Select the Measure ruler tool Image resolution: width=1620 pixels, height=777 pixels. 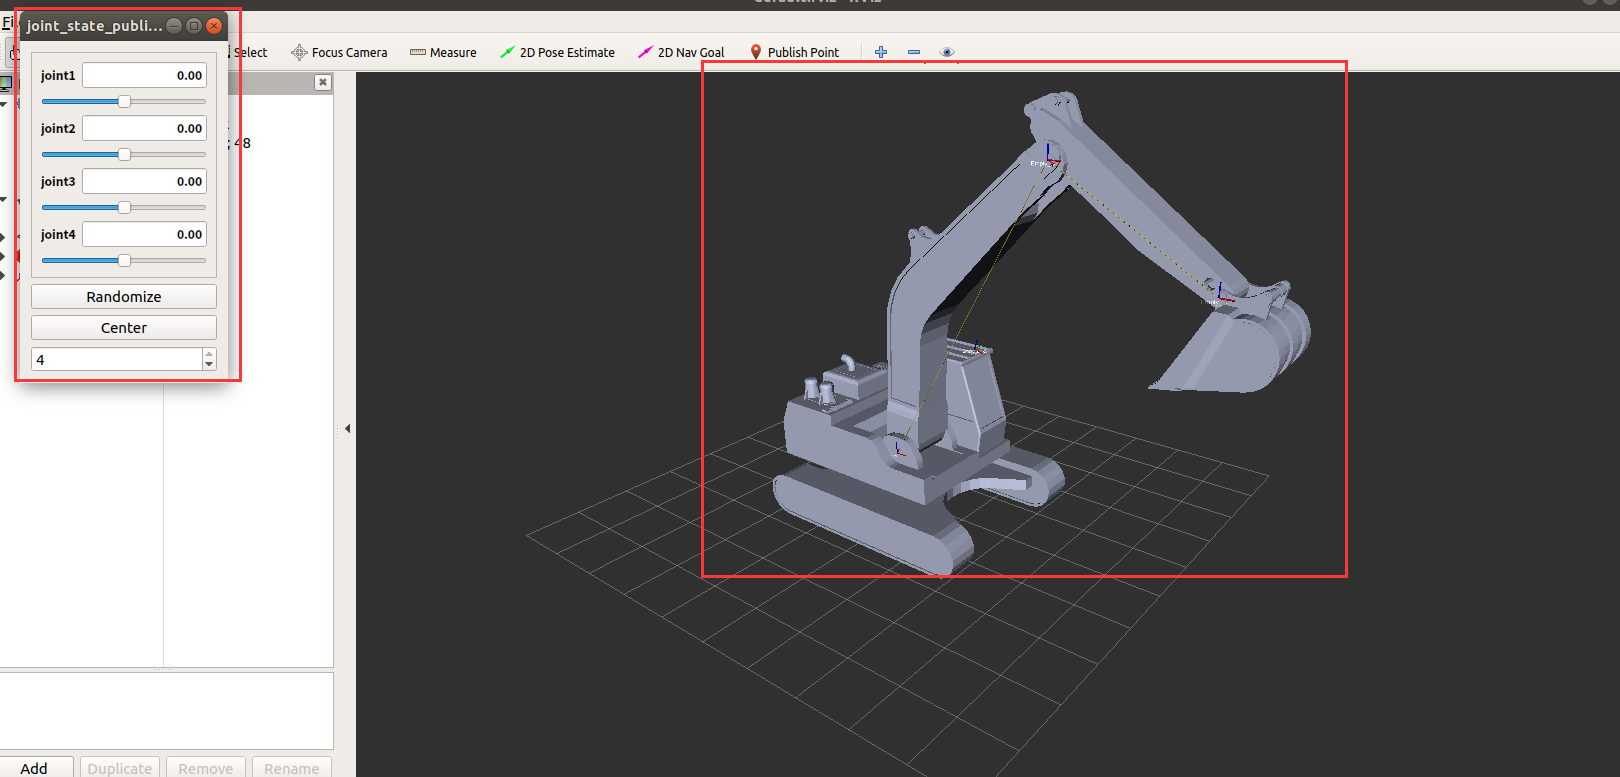tap(443, 52)
